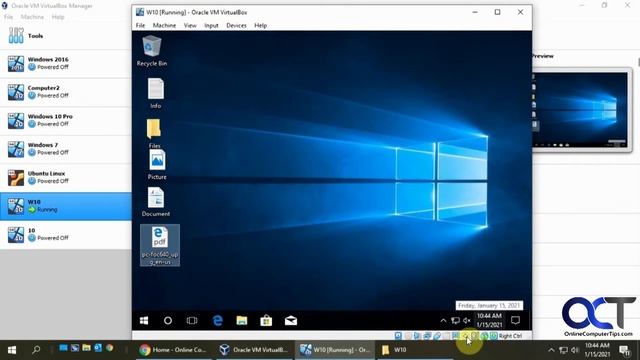This screenshot has height=360, width=640.
Task: Open the host Windows Start button
Action: coord(12,350)
